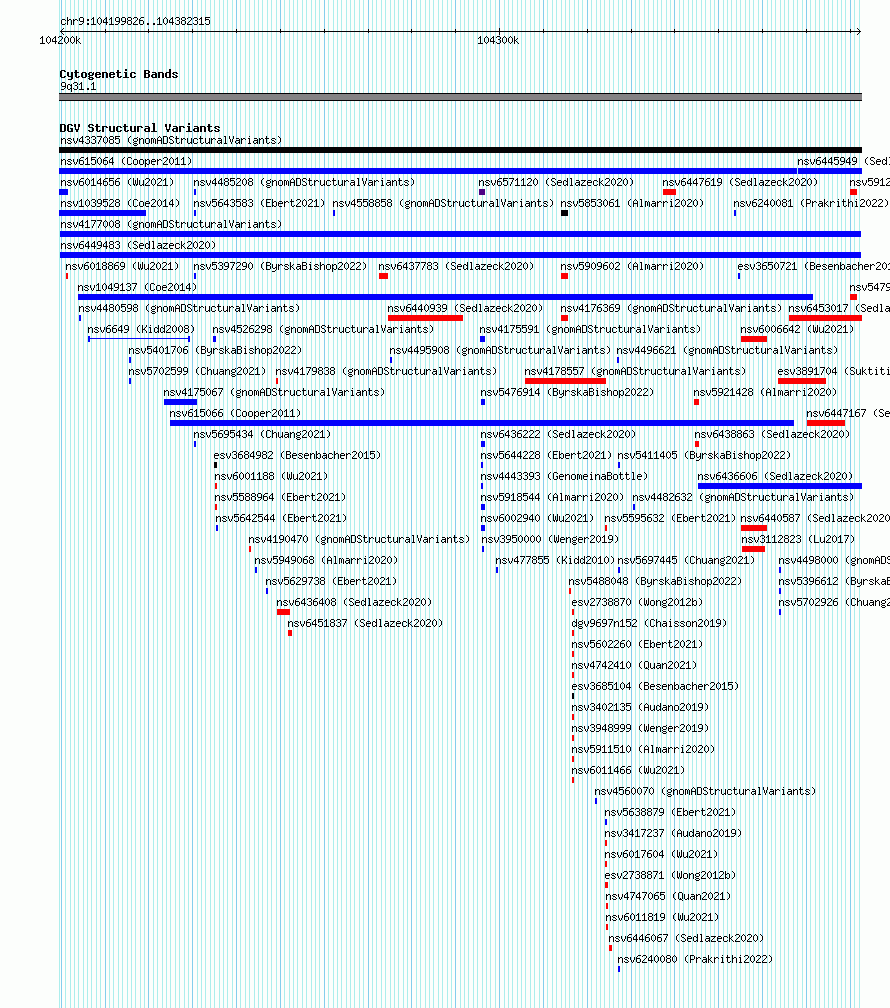
Task: Click the nsv6649 (Kidd2008) label
Action: tap(141, 329)
